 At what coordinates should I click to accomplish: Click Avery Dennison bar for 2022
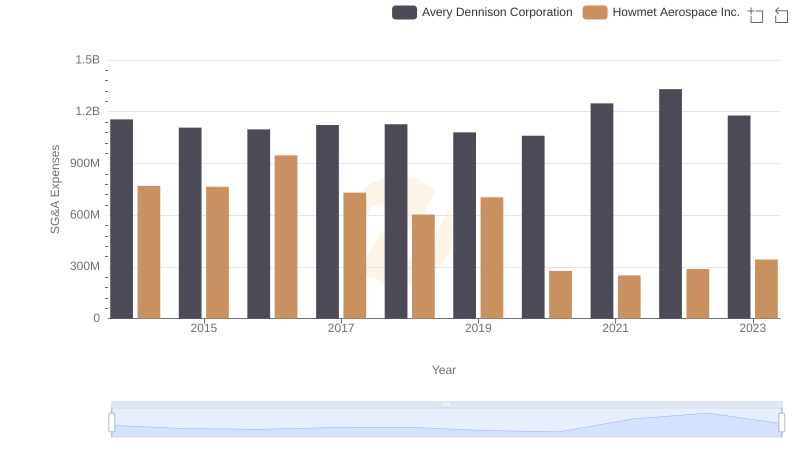pos(670,204)
